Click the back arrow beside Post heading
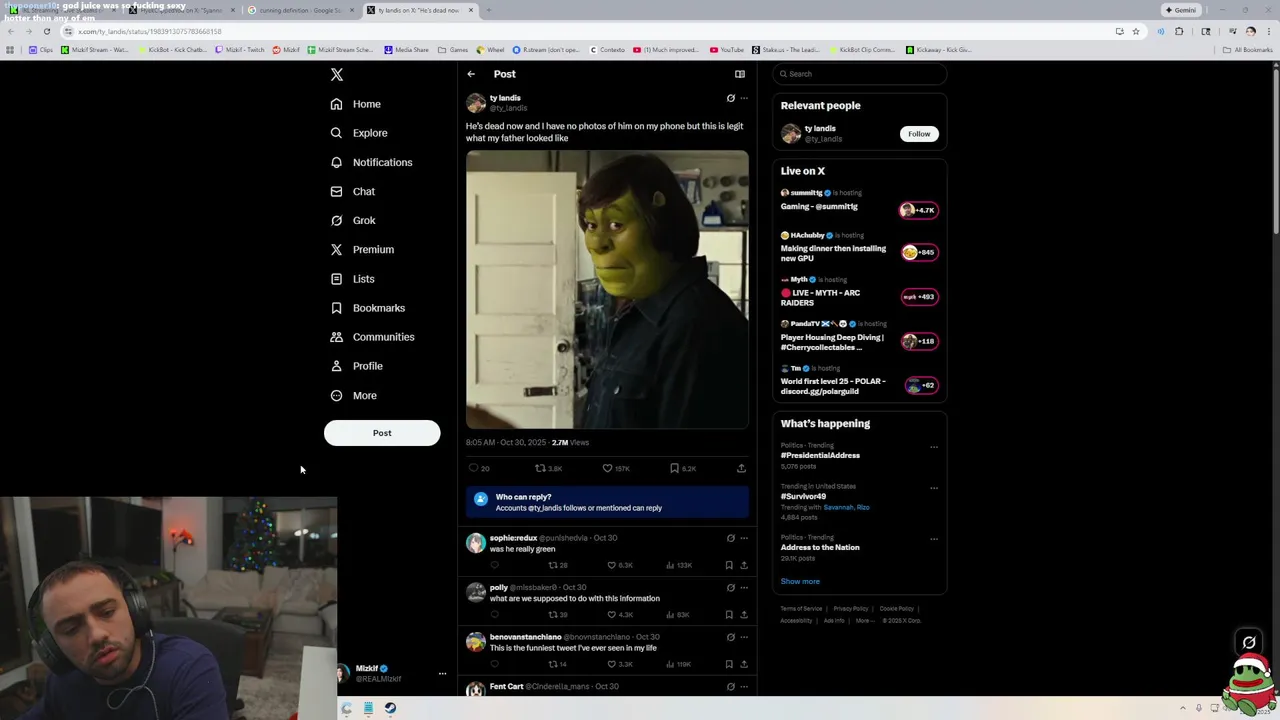This screenshot has height=720, width=1280. pyautogui.click(x=471, y=74)
